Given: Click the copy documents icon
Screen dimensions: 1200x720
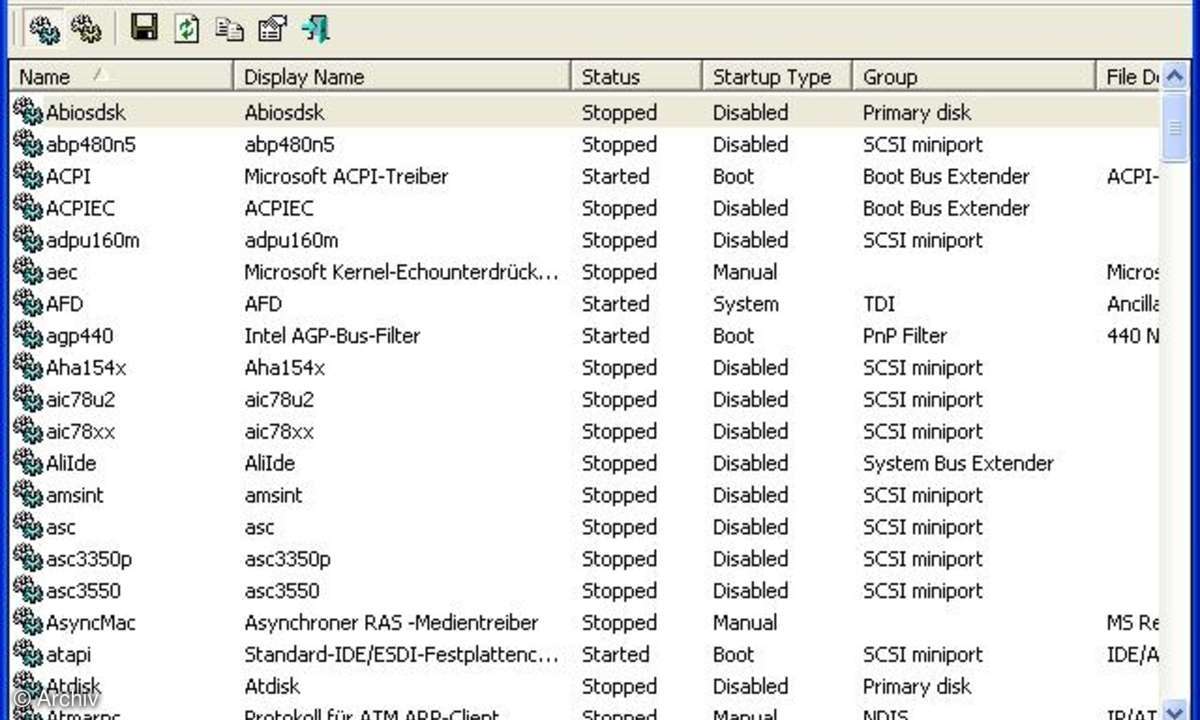Looking at the screenshot, I should [230, 30].
